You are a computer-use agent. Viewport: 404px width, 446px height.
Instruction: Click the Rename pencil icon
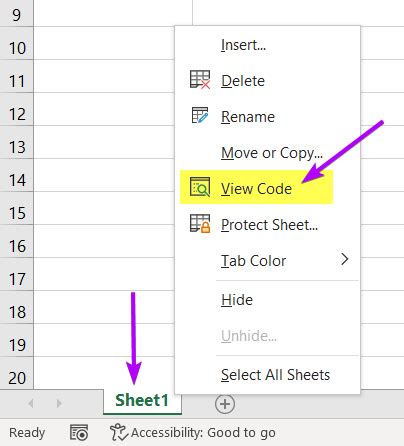pyautogui.click(x=200, y=115)
